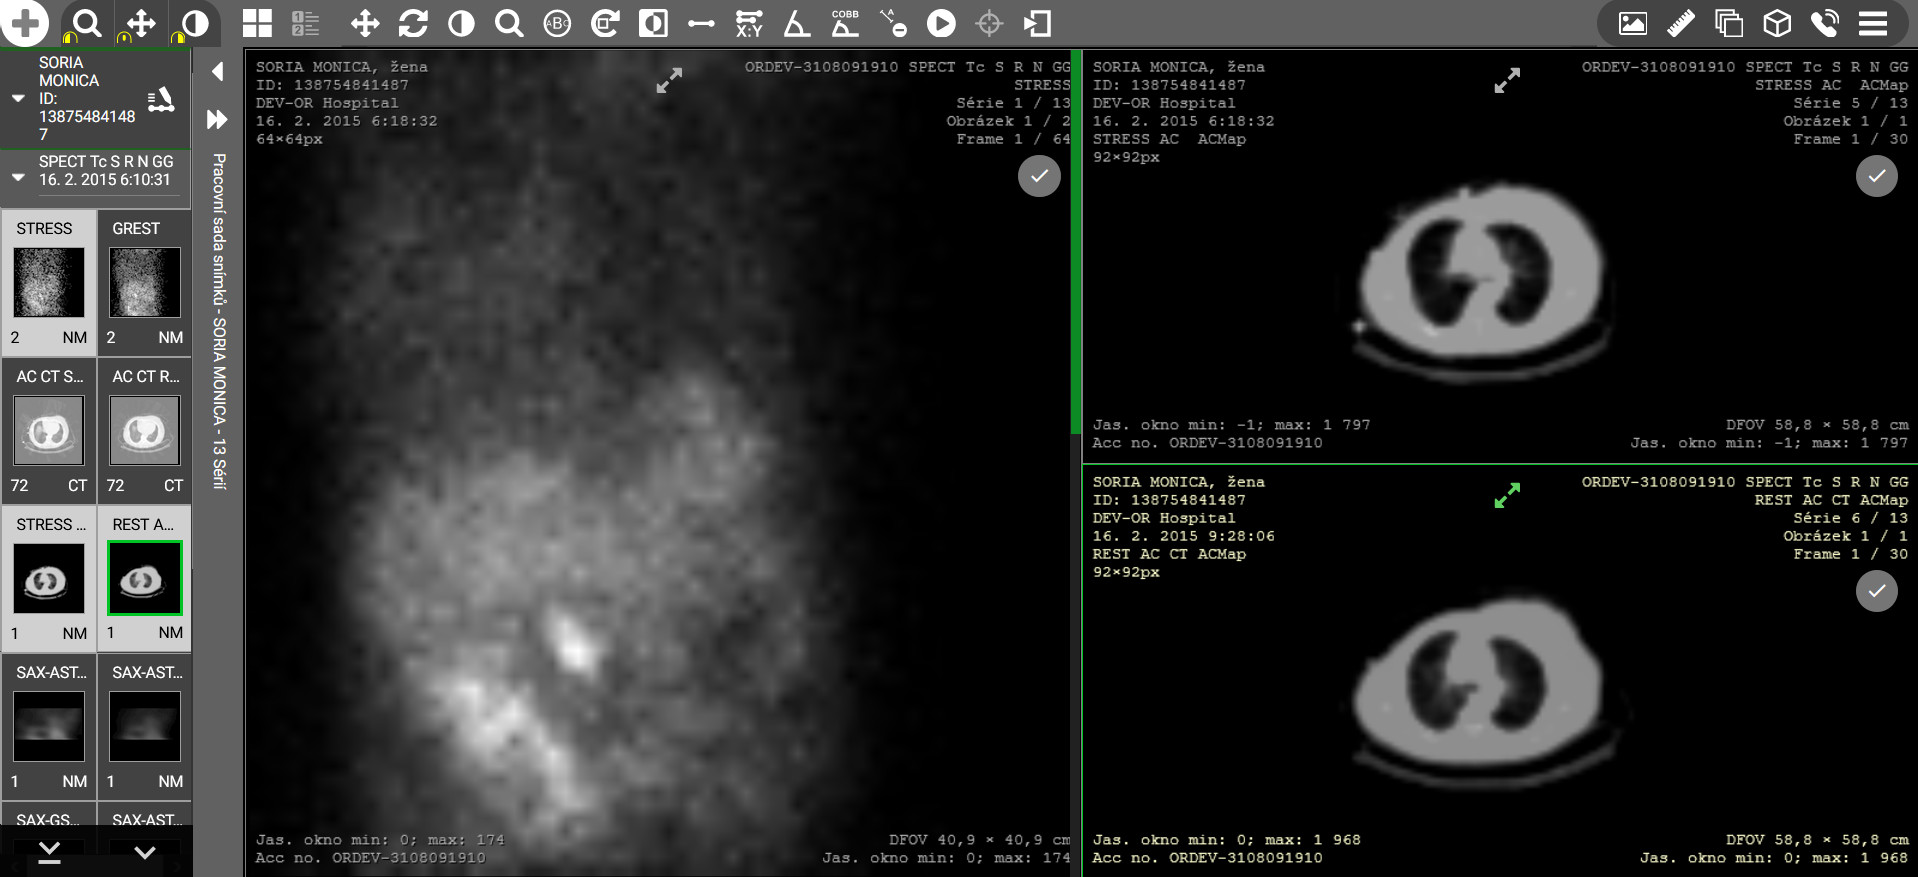Screen dimensions: 1918x877
Task: Expand series panel with double arrow
Action: pyautogui.click(x=217, y=119)
